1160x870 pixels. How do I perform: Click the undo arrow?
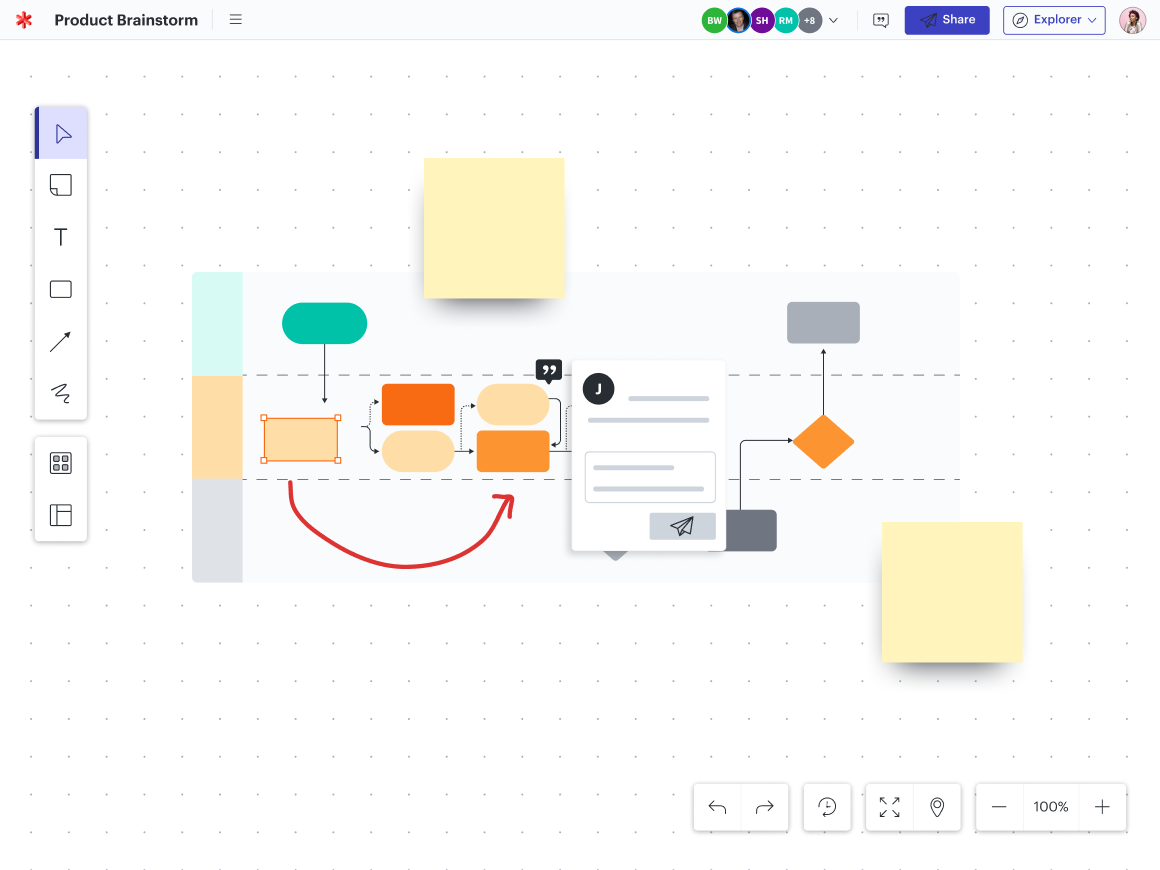[717, 807]
